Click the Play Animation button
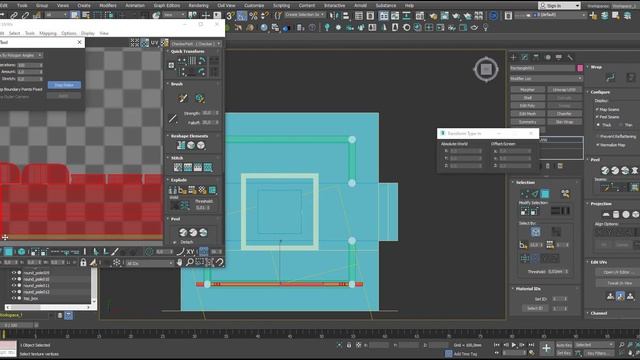The height and width of the screenshot is (360, 640). 514,345
